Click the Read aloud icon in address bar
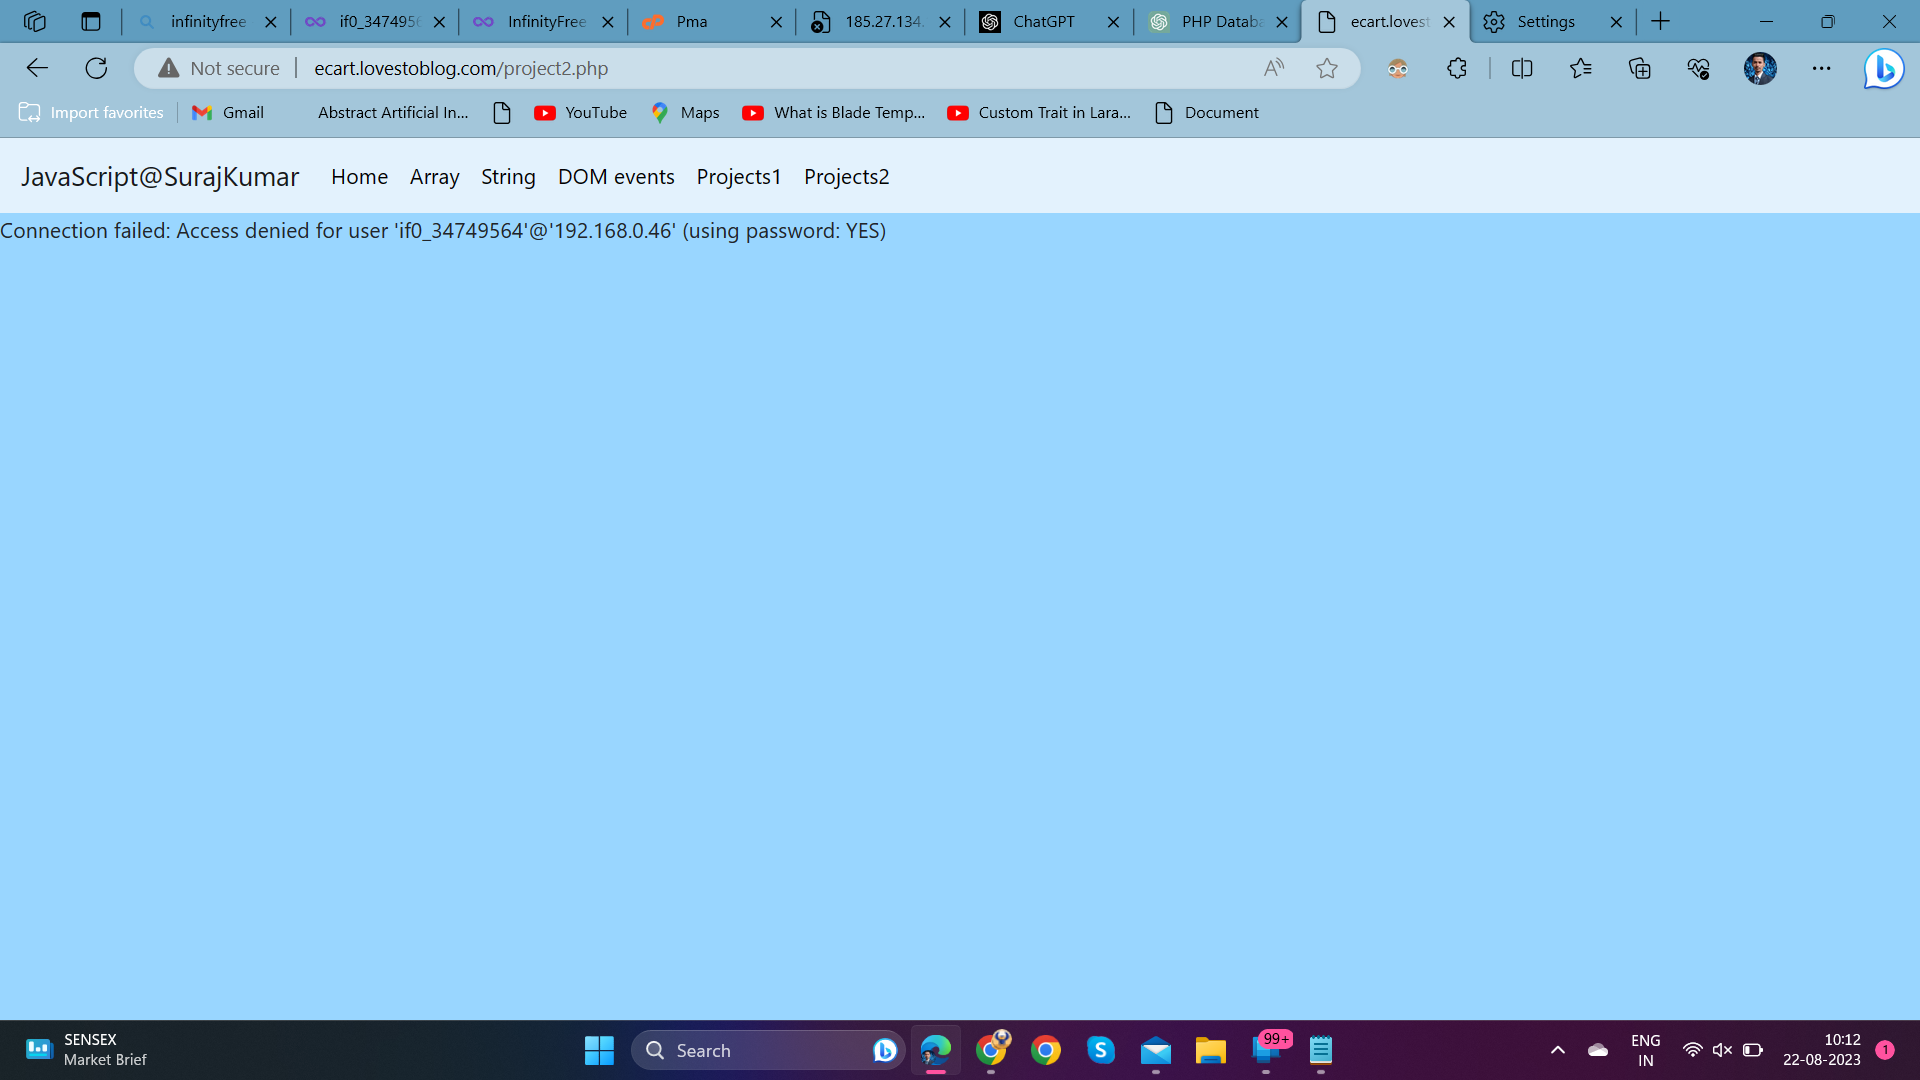Viewport: 1920px width, 1080px height. click(x=1273, y=68)
